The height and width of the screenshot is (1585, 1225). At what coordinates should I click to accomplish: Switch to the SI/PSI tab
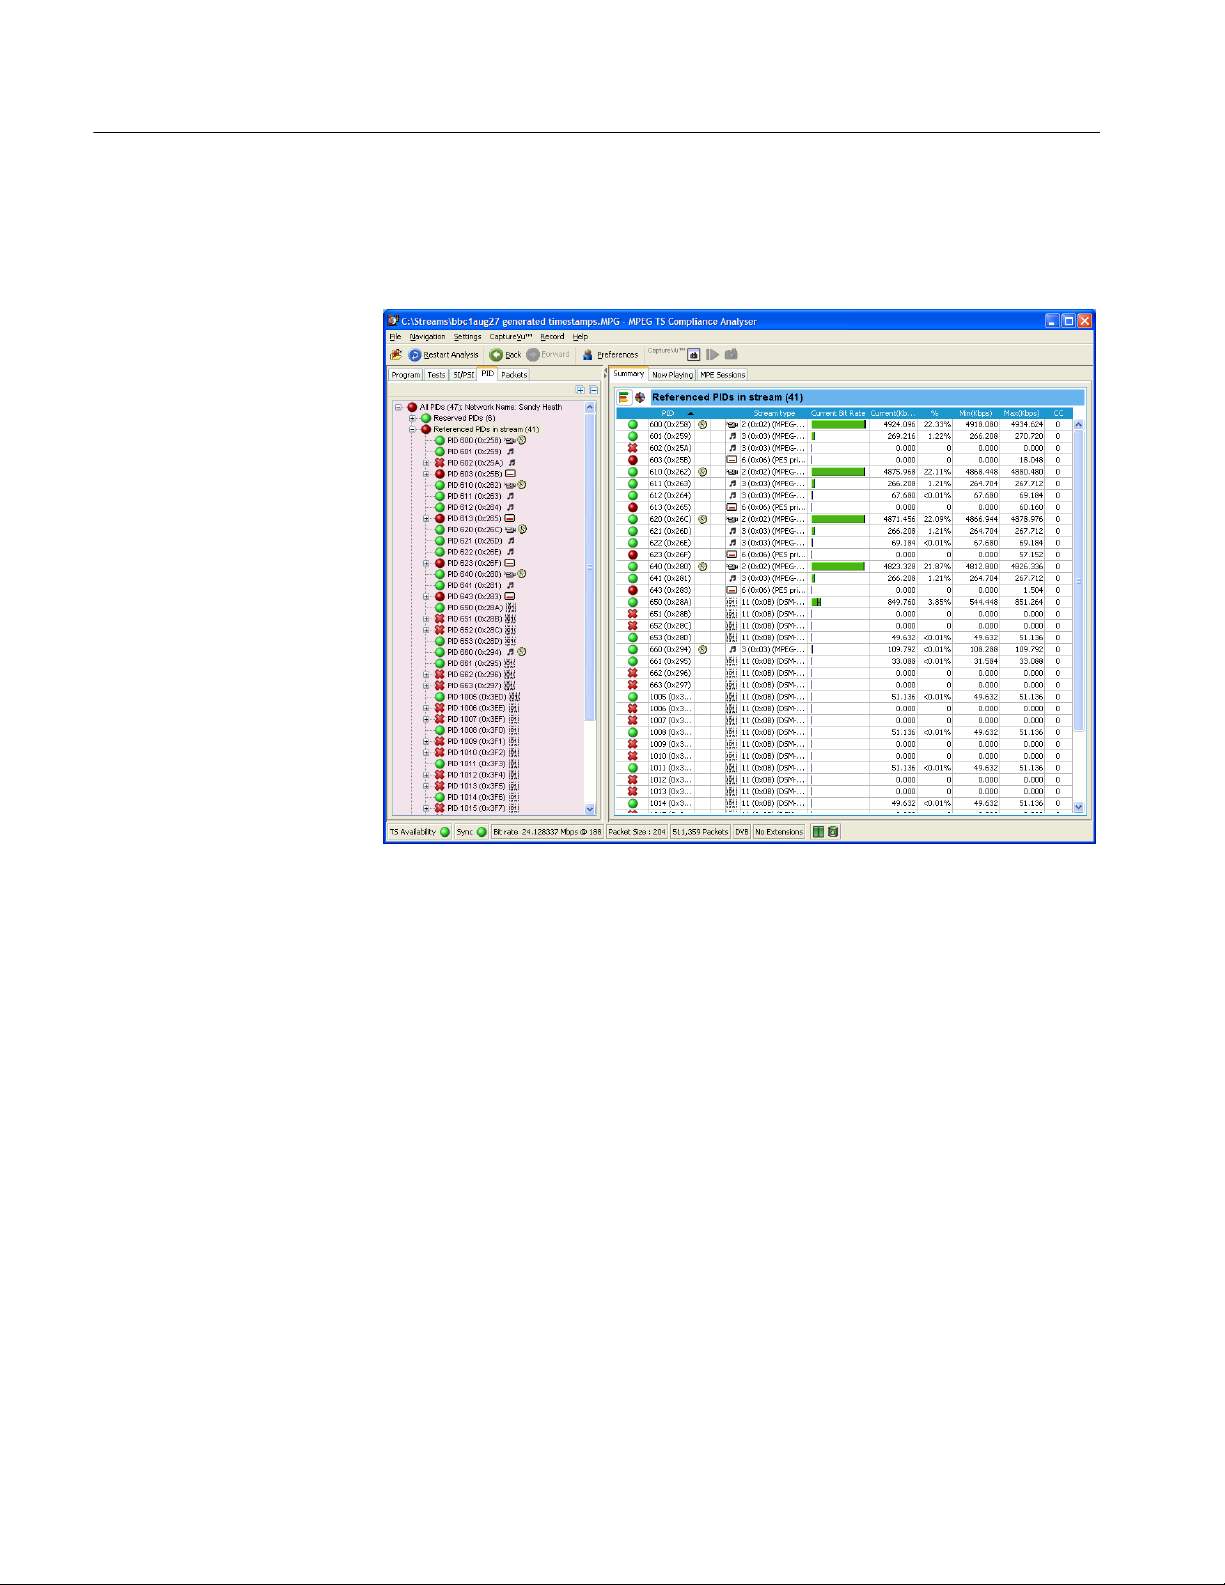(463, 375)
